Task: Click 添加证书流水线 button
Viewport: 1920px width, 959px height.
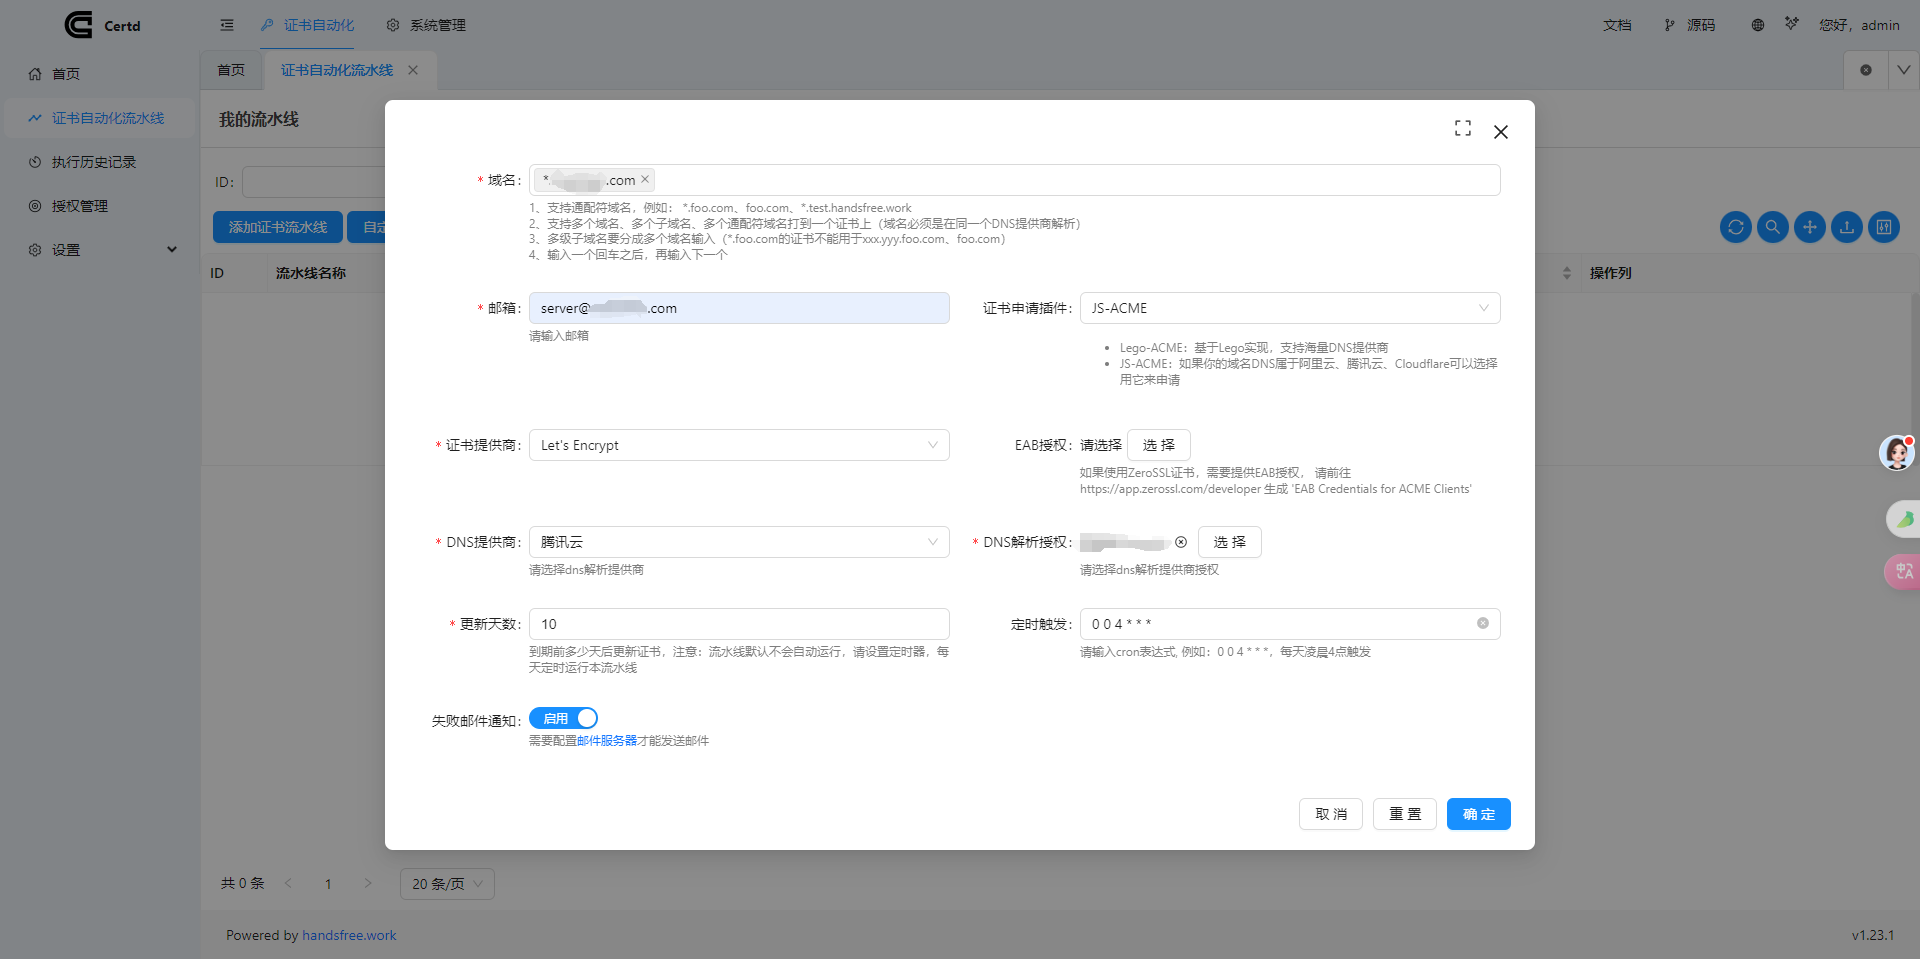Action: click(x=278, y=227)
